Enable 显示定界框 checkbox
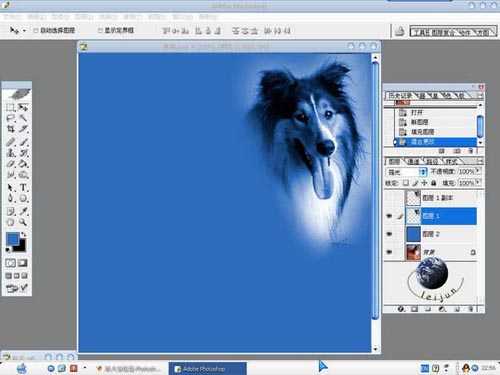The height and width of the screenshot is (375, 500). click(100, 30)
